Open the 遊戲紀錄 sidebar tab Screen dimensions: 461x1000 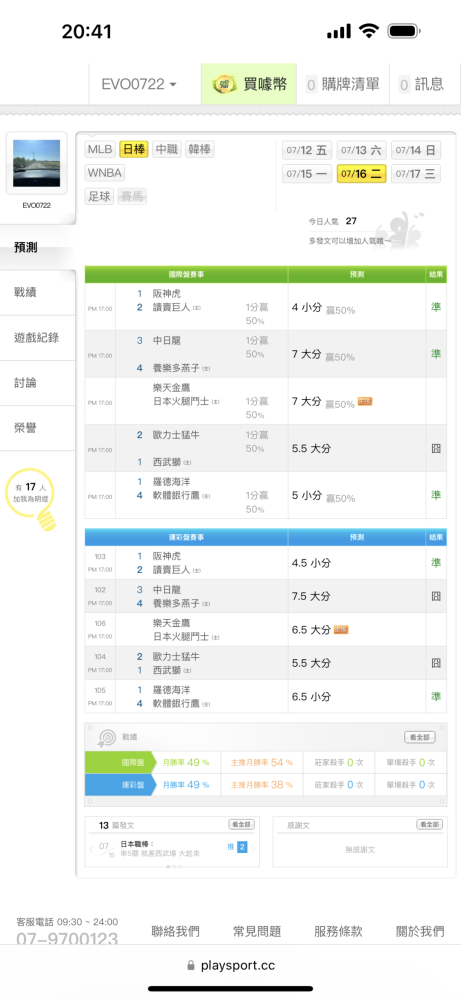point(38,338)
